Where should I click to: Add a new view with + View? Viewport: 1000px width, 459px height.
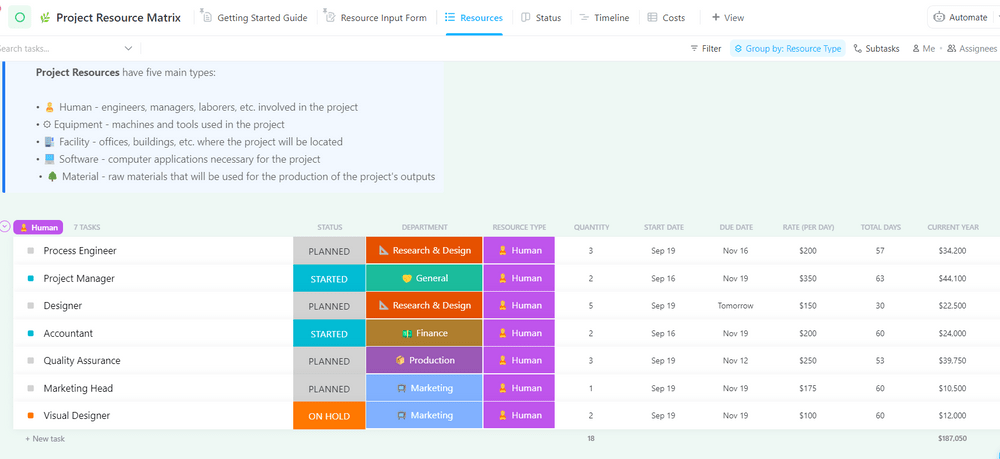(727, 17)
